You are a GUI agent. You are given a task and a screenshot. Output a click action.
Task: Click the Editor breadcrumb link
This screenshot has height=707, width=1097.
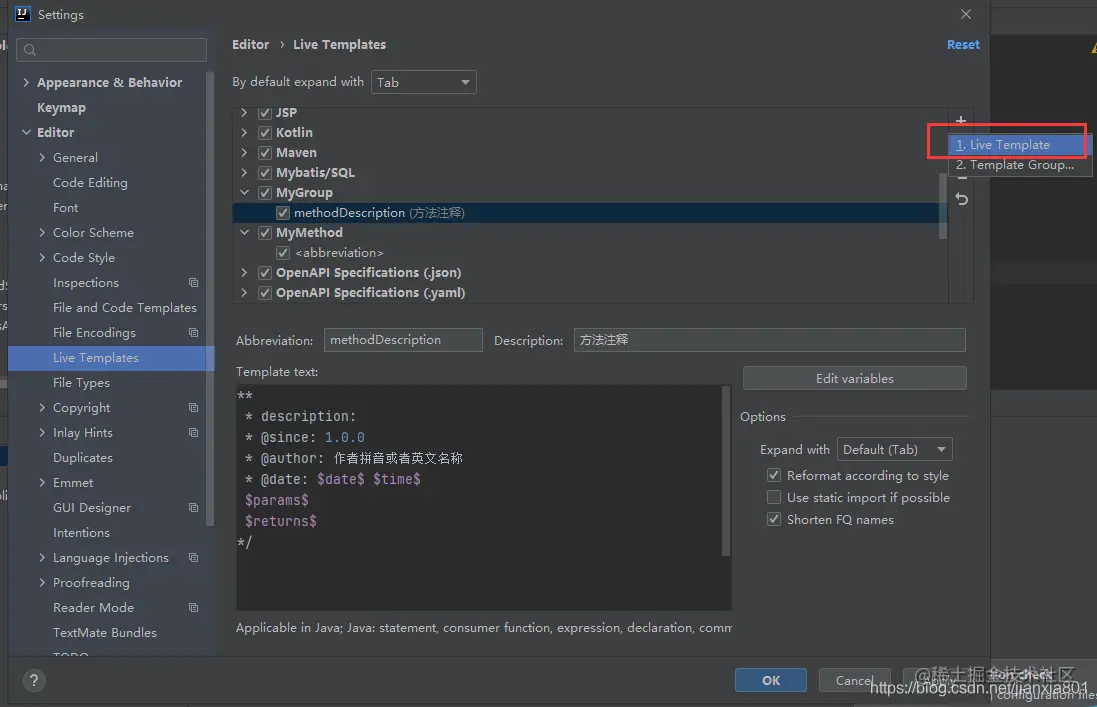(x=250, y=44)
